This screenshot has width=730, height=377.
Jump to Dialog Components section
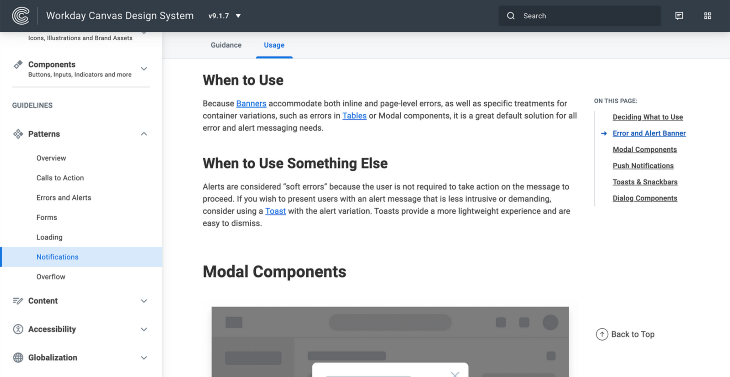coord(645,198)
